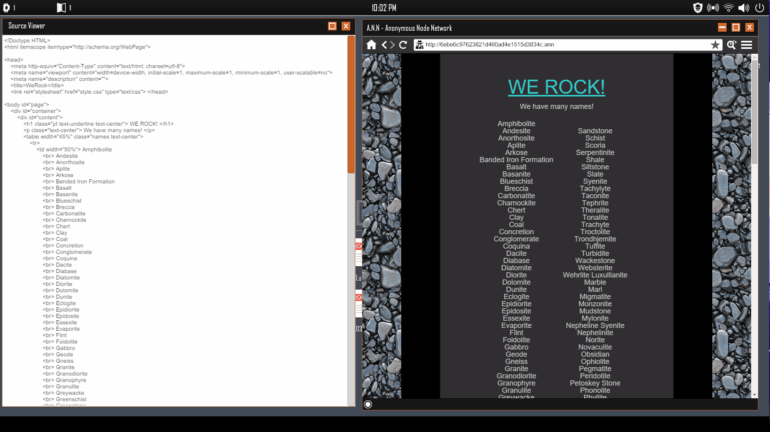
Task: Maximize the Source Viewer window
Action: tap(333, 26)
